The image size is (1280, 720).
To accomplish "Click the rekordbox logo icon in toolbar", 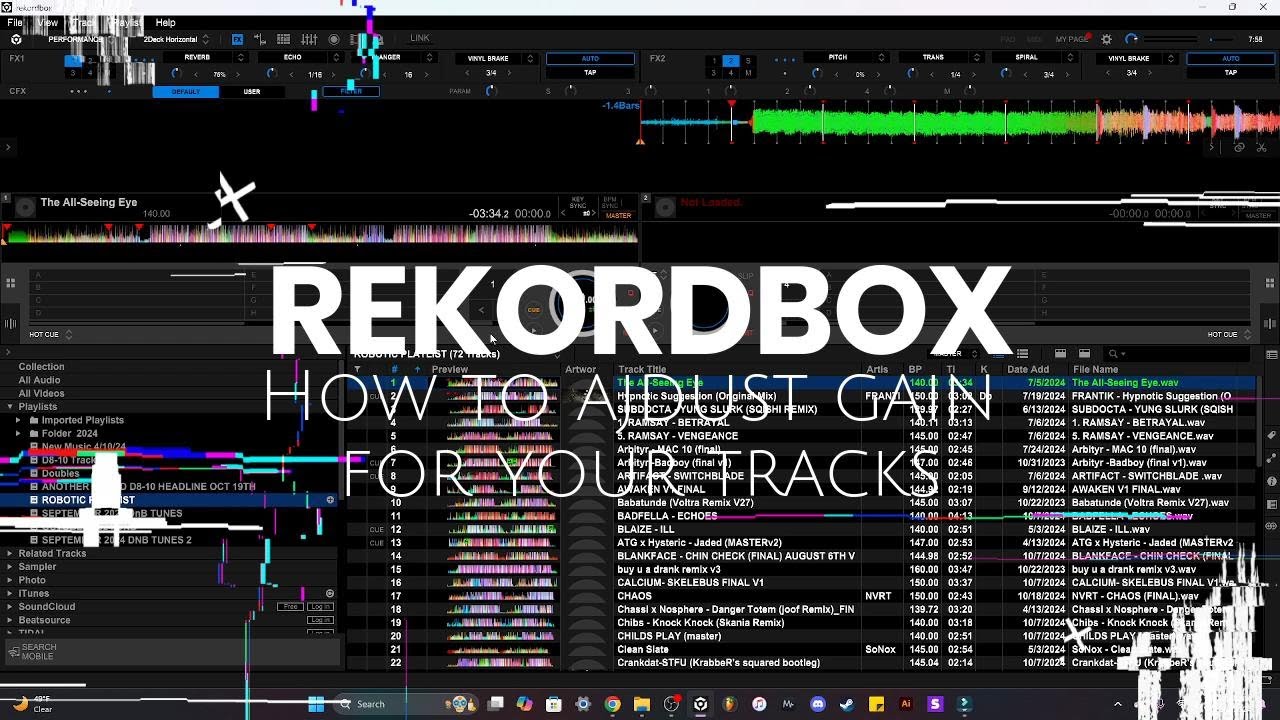I will pos(16,39).
